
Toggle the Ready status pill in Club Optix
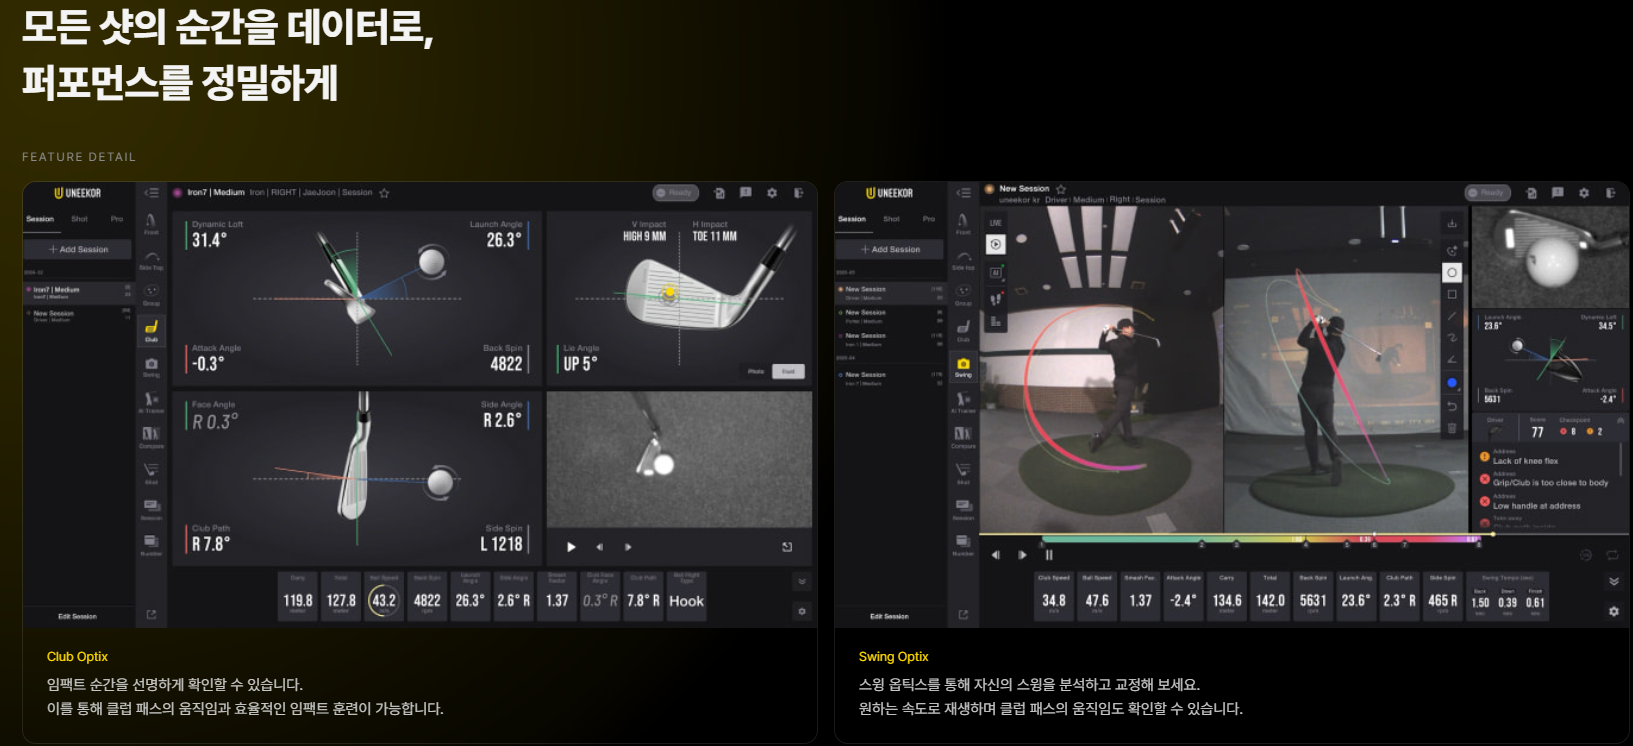[x=675, y=193]
